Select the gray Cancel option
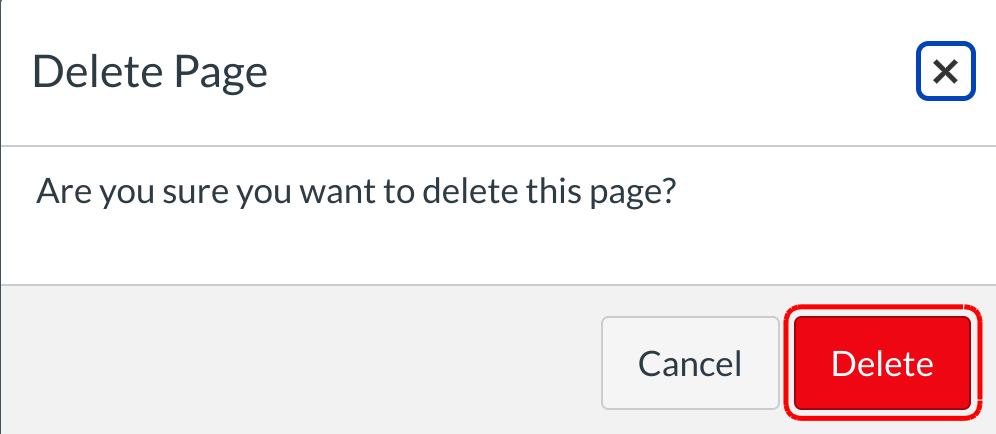The width and height of the screenshot is (996, 434). coord(690,364)
